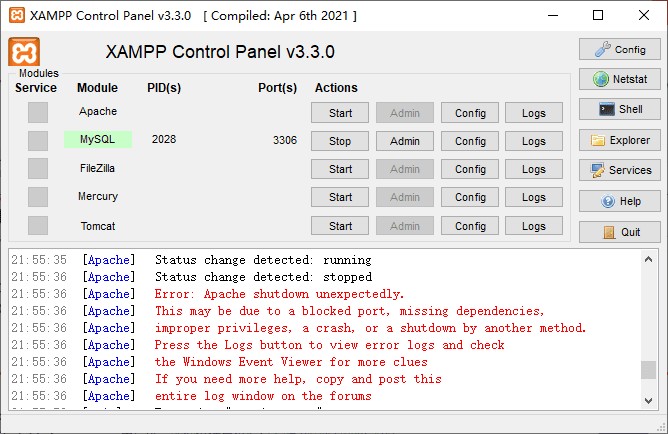Click the XAMPP title bar icon
This screenshot has width=668, height=434.
pyautogui.click(x=17, y=15)
